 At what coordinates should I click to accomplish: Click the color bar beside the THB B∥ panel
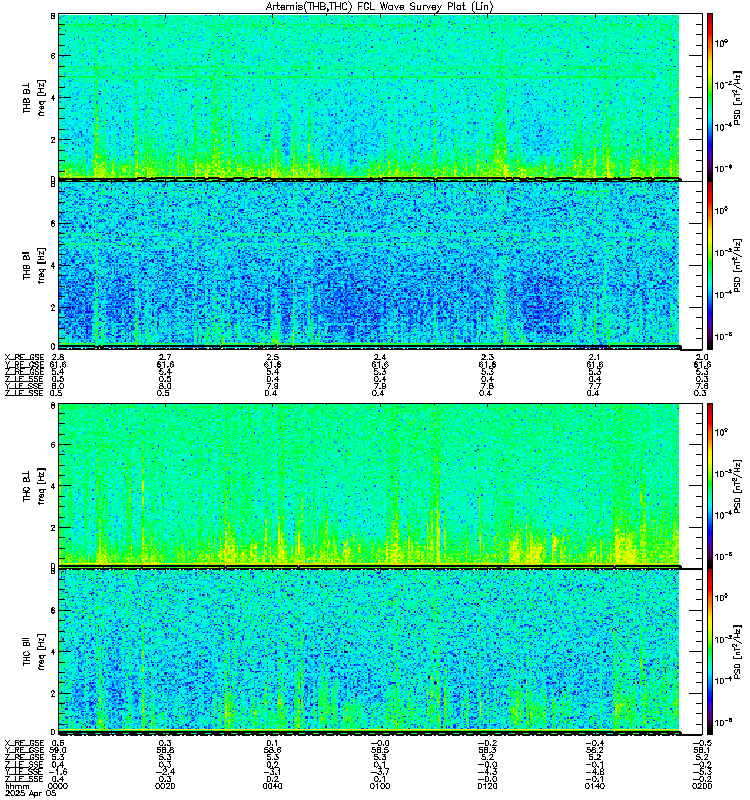(x=710, y=265)
